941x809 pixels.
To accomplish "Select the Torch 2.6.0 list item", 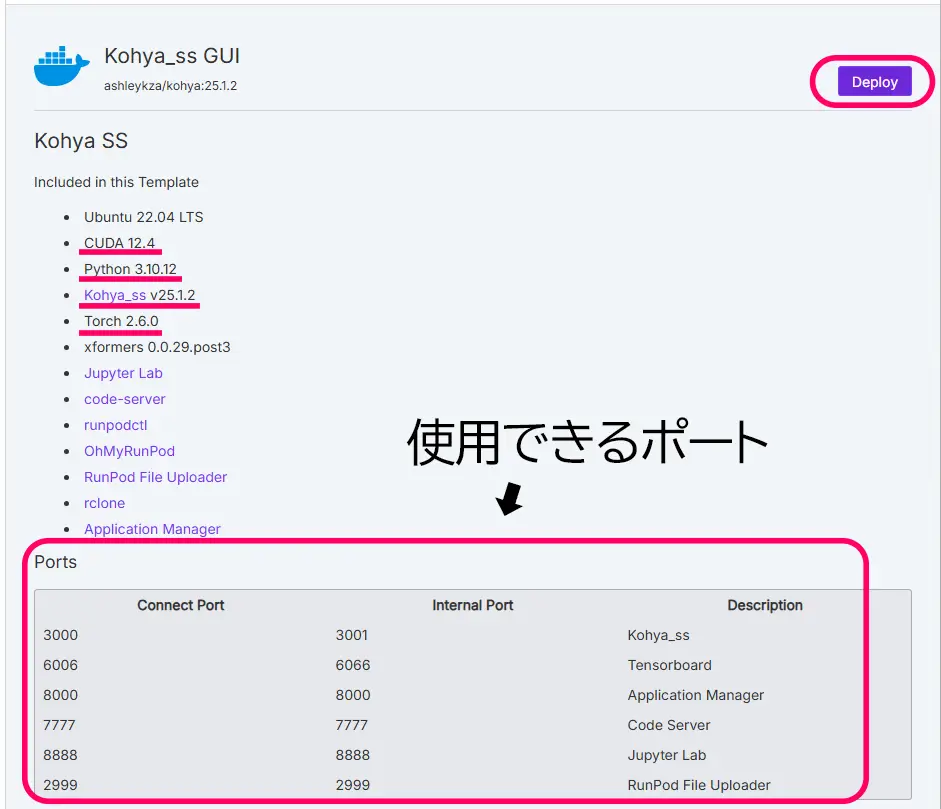I will coord(121,321).
